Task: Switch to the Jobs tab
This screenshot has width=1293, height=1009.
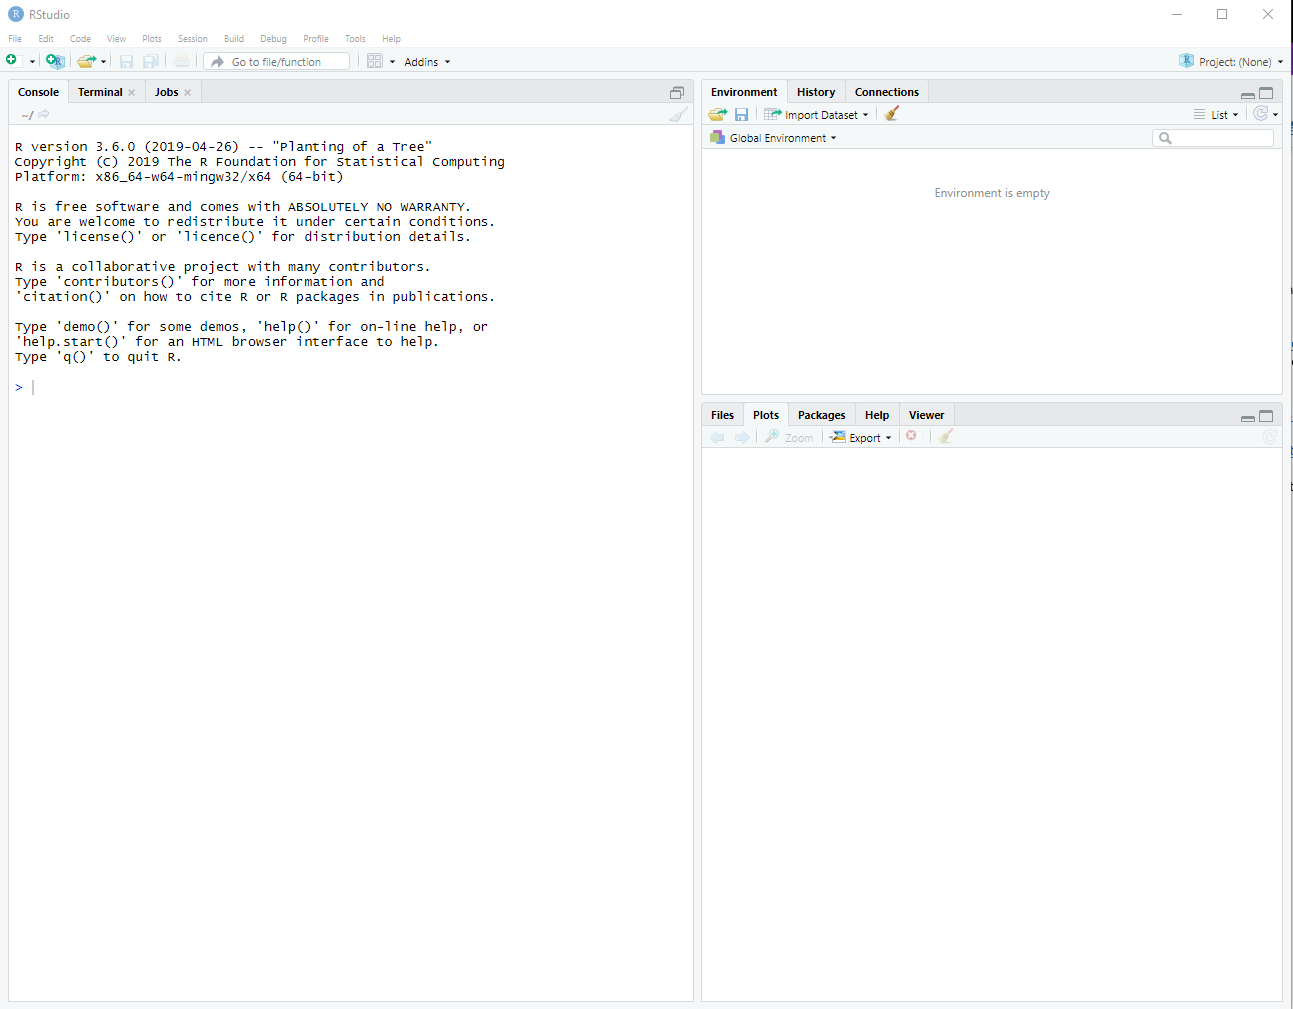Action: coord(166,92)
